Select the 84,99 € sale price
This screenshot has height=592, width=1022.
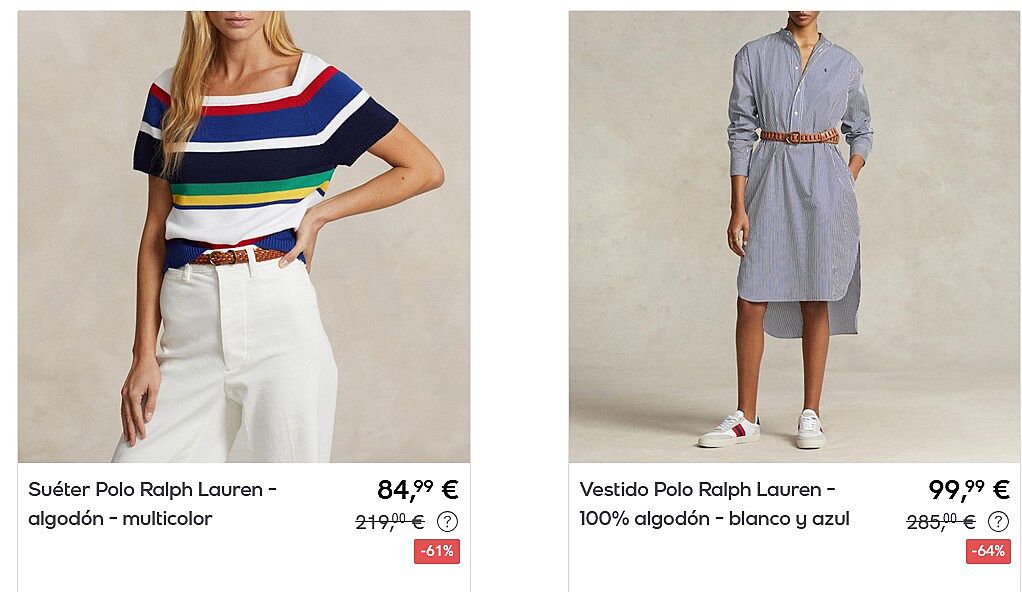coord(417,489)
